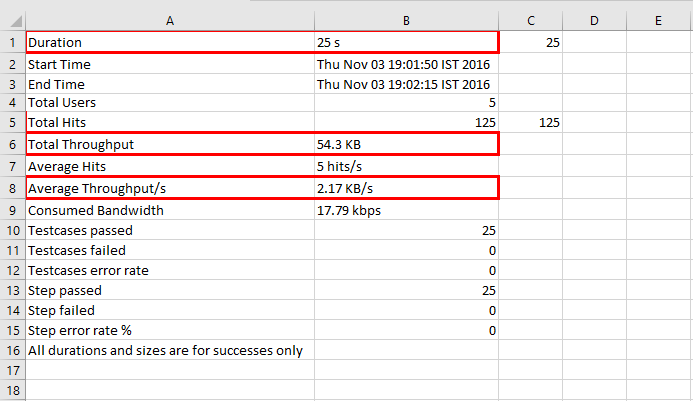Click cell C5 showing 125

click(530, 122)
